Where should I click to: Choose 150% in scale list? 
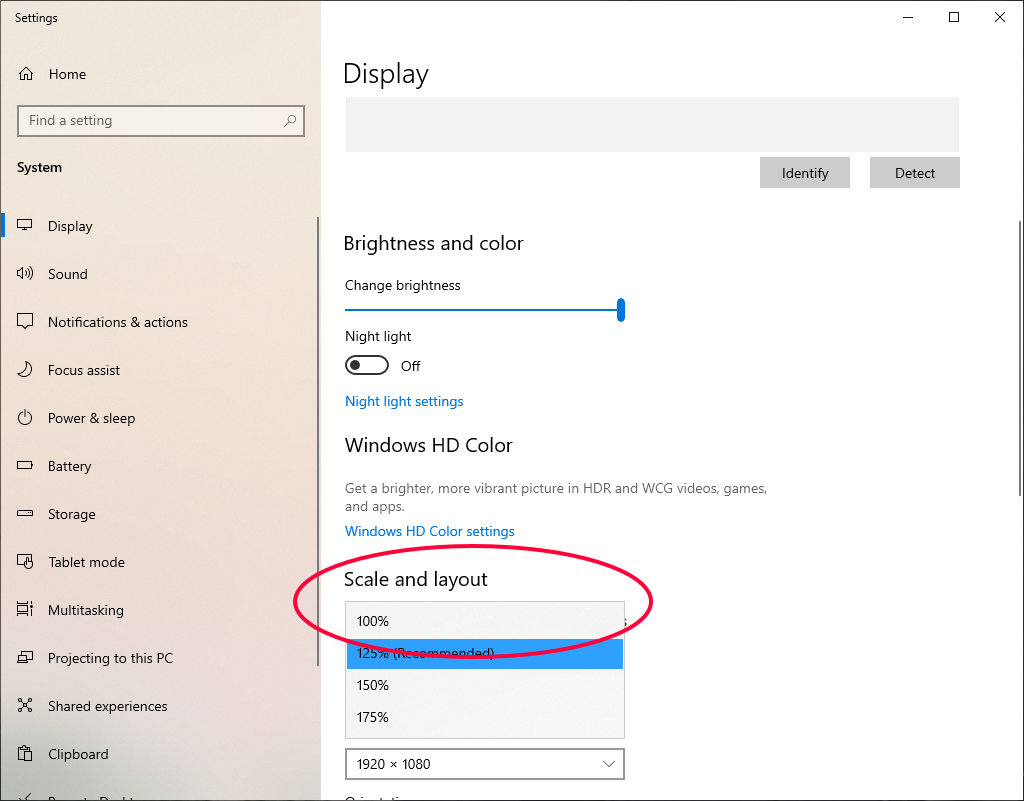(373, 685)
